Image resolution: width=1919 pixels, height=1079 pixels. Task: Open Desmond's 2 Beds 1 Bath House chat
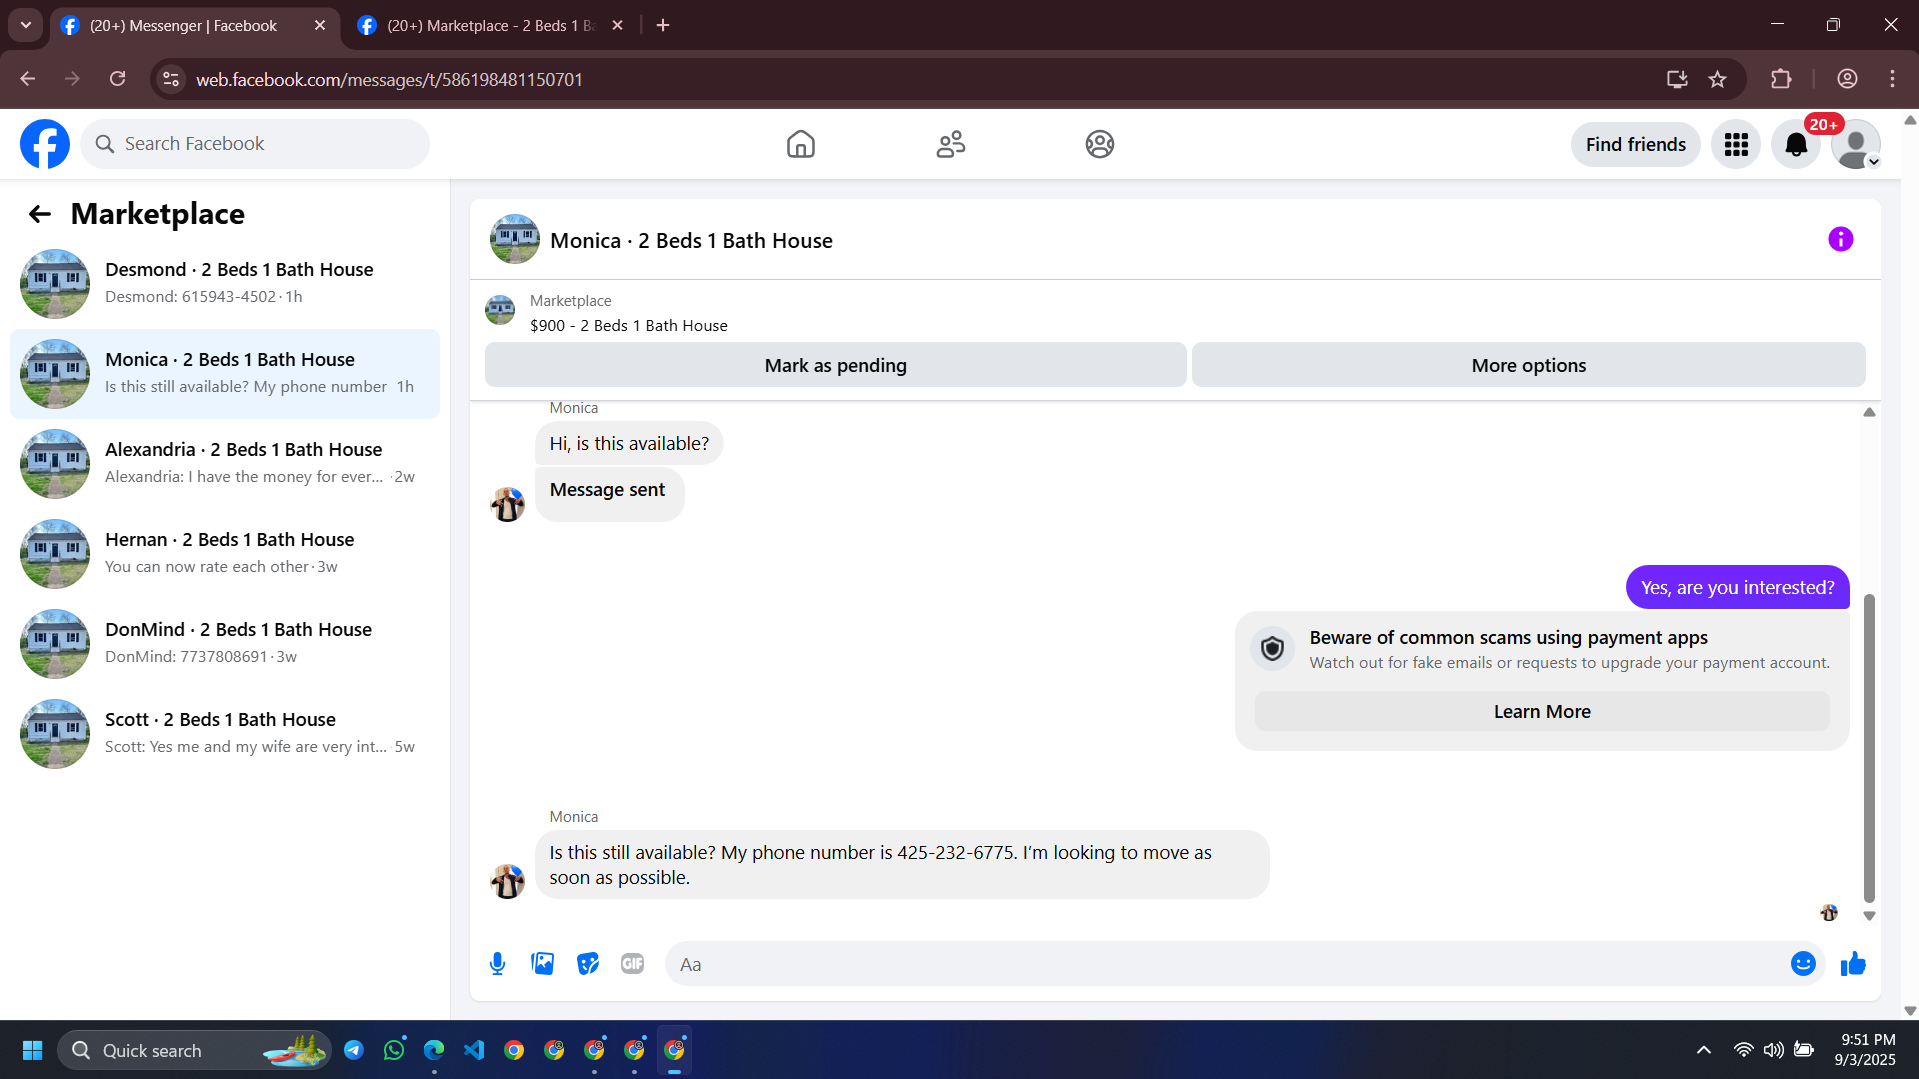click(225, 284)
